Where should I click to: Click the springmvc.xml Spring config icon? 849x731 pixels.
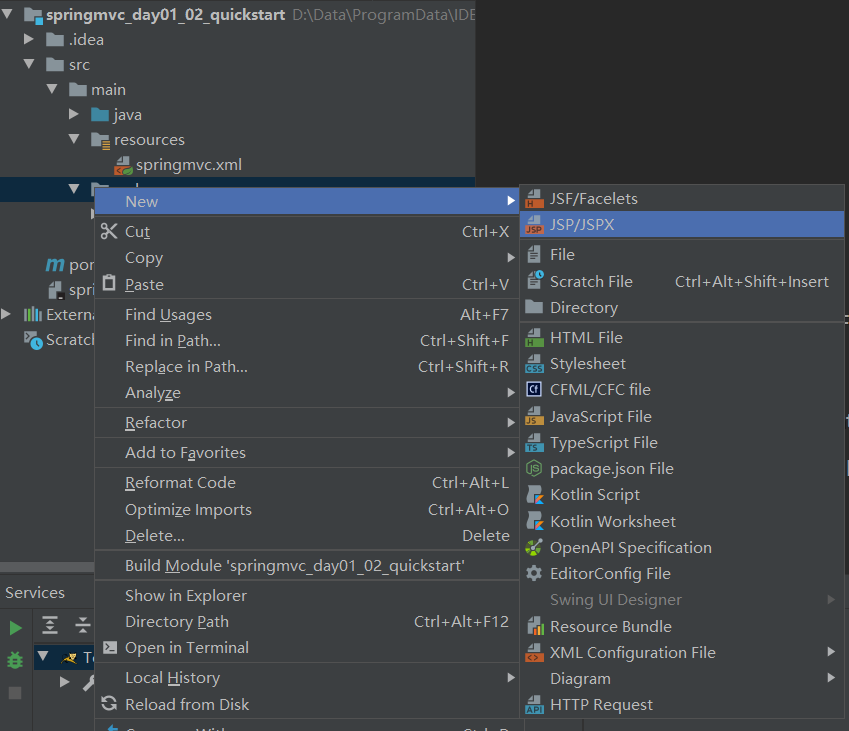[123, 165]
